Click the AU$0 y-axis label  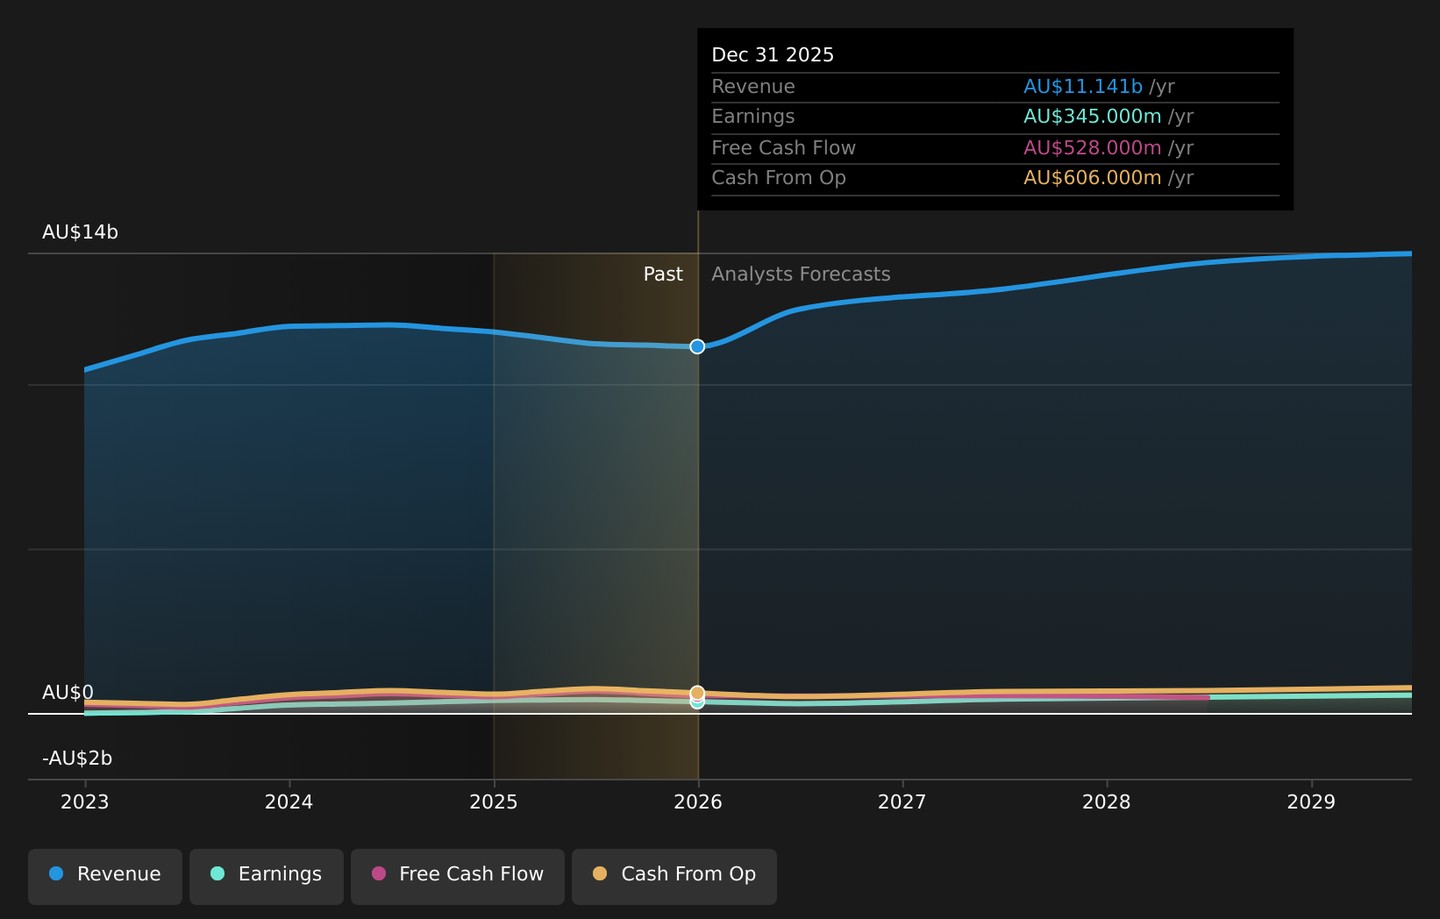point(68,693)
